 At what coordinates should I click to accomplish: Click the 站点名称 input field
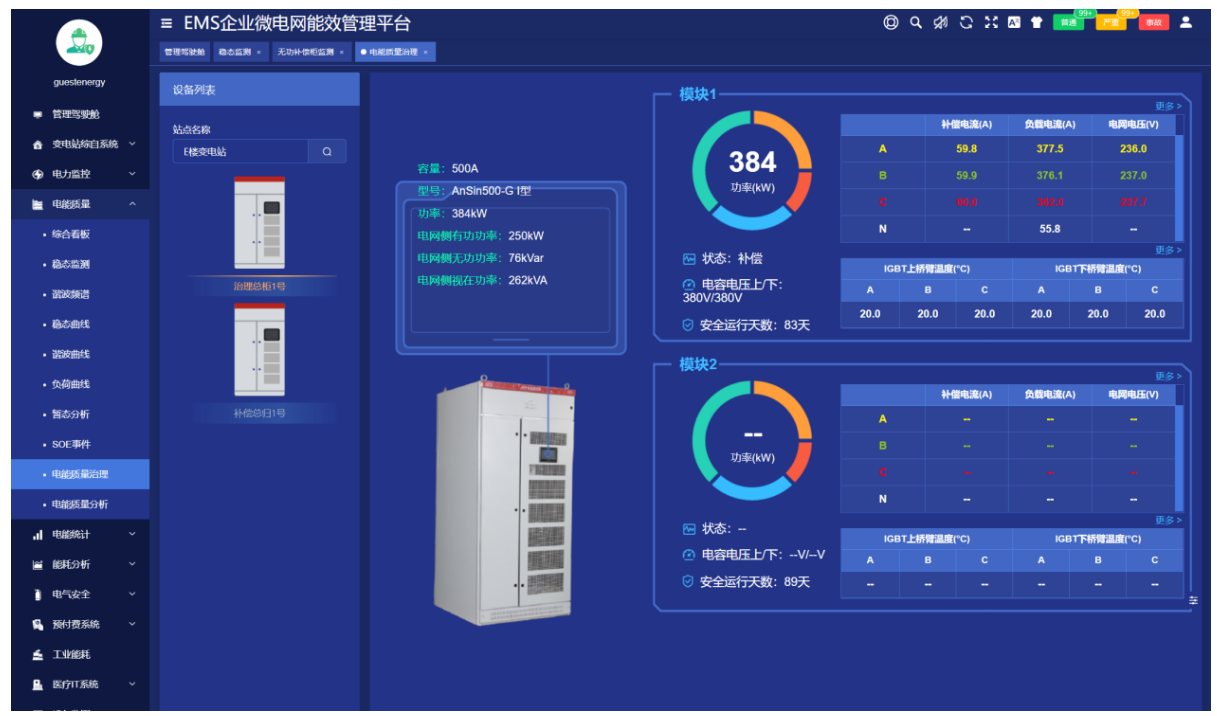tap(240, 152)
